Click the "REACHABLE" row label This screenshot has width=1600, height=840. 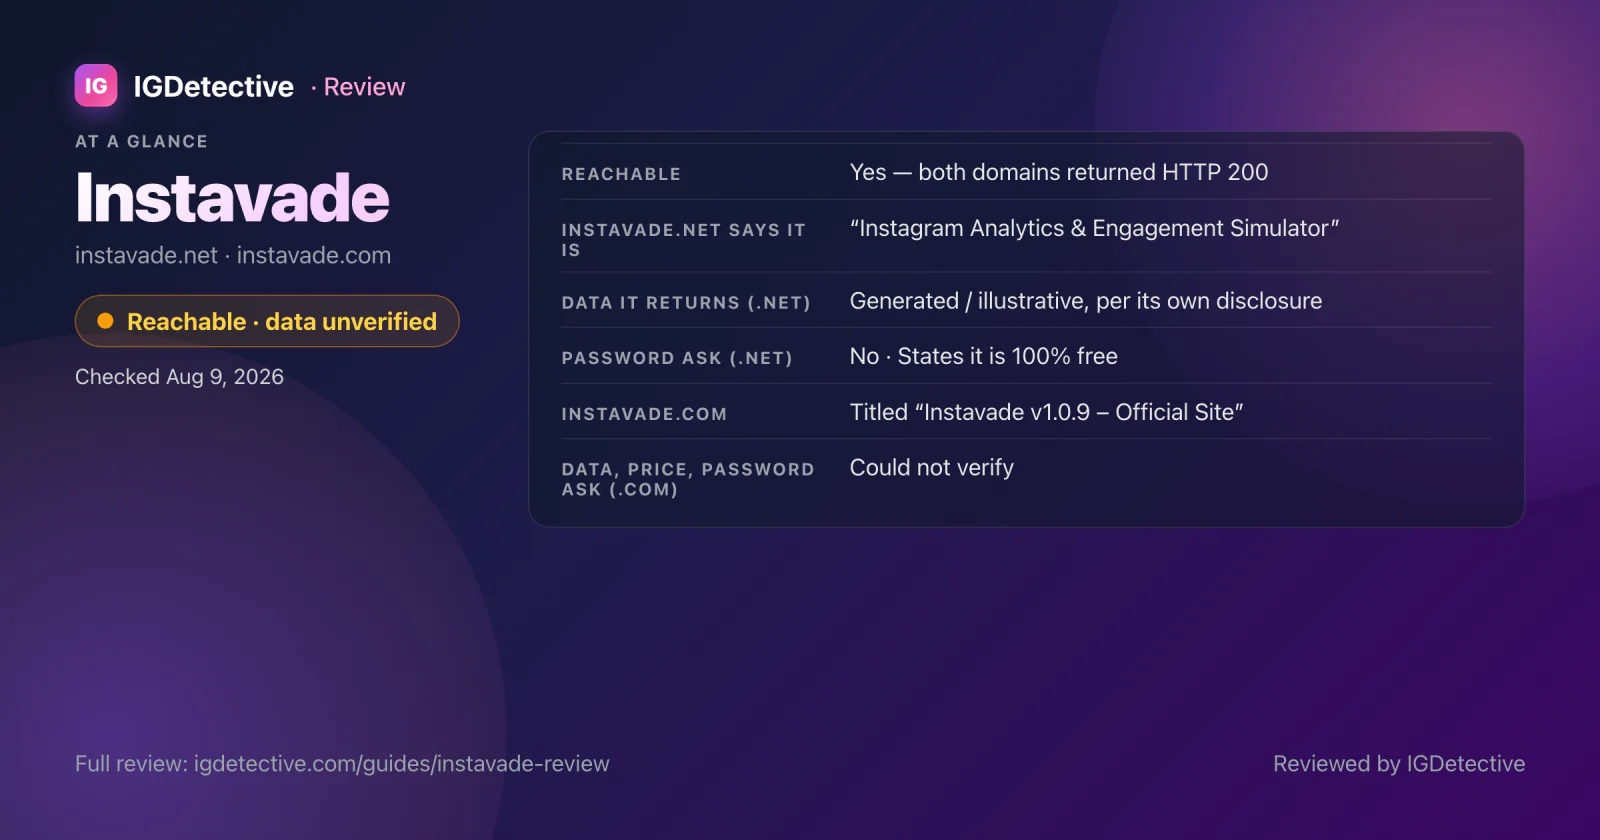pos(621,174)
